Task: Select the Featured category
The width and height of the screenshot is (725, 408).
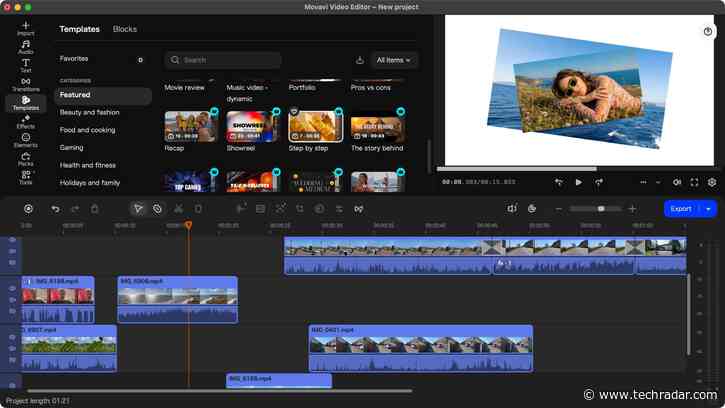Action: tap(103, 95)
